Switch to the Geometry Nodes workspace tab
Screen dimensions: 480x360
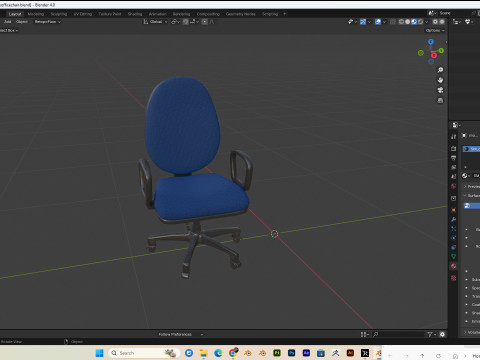[x=240, y=14]
